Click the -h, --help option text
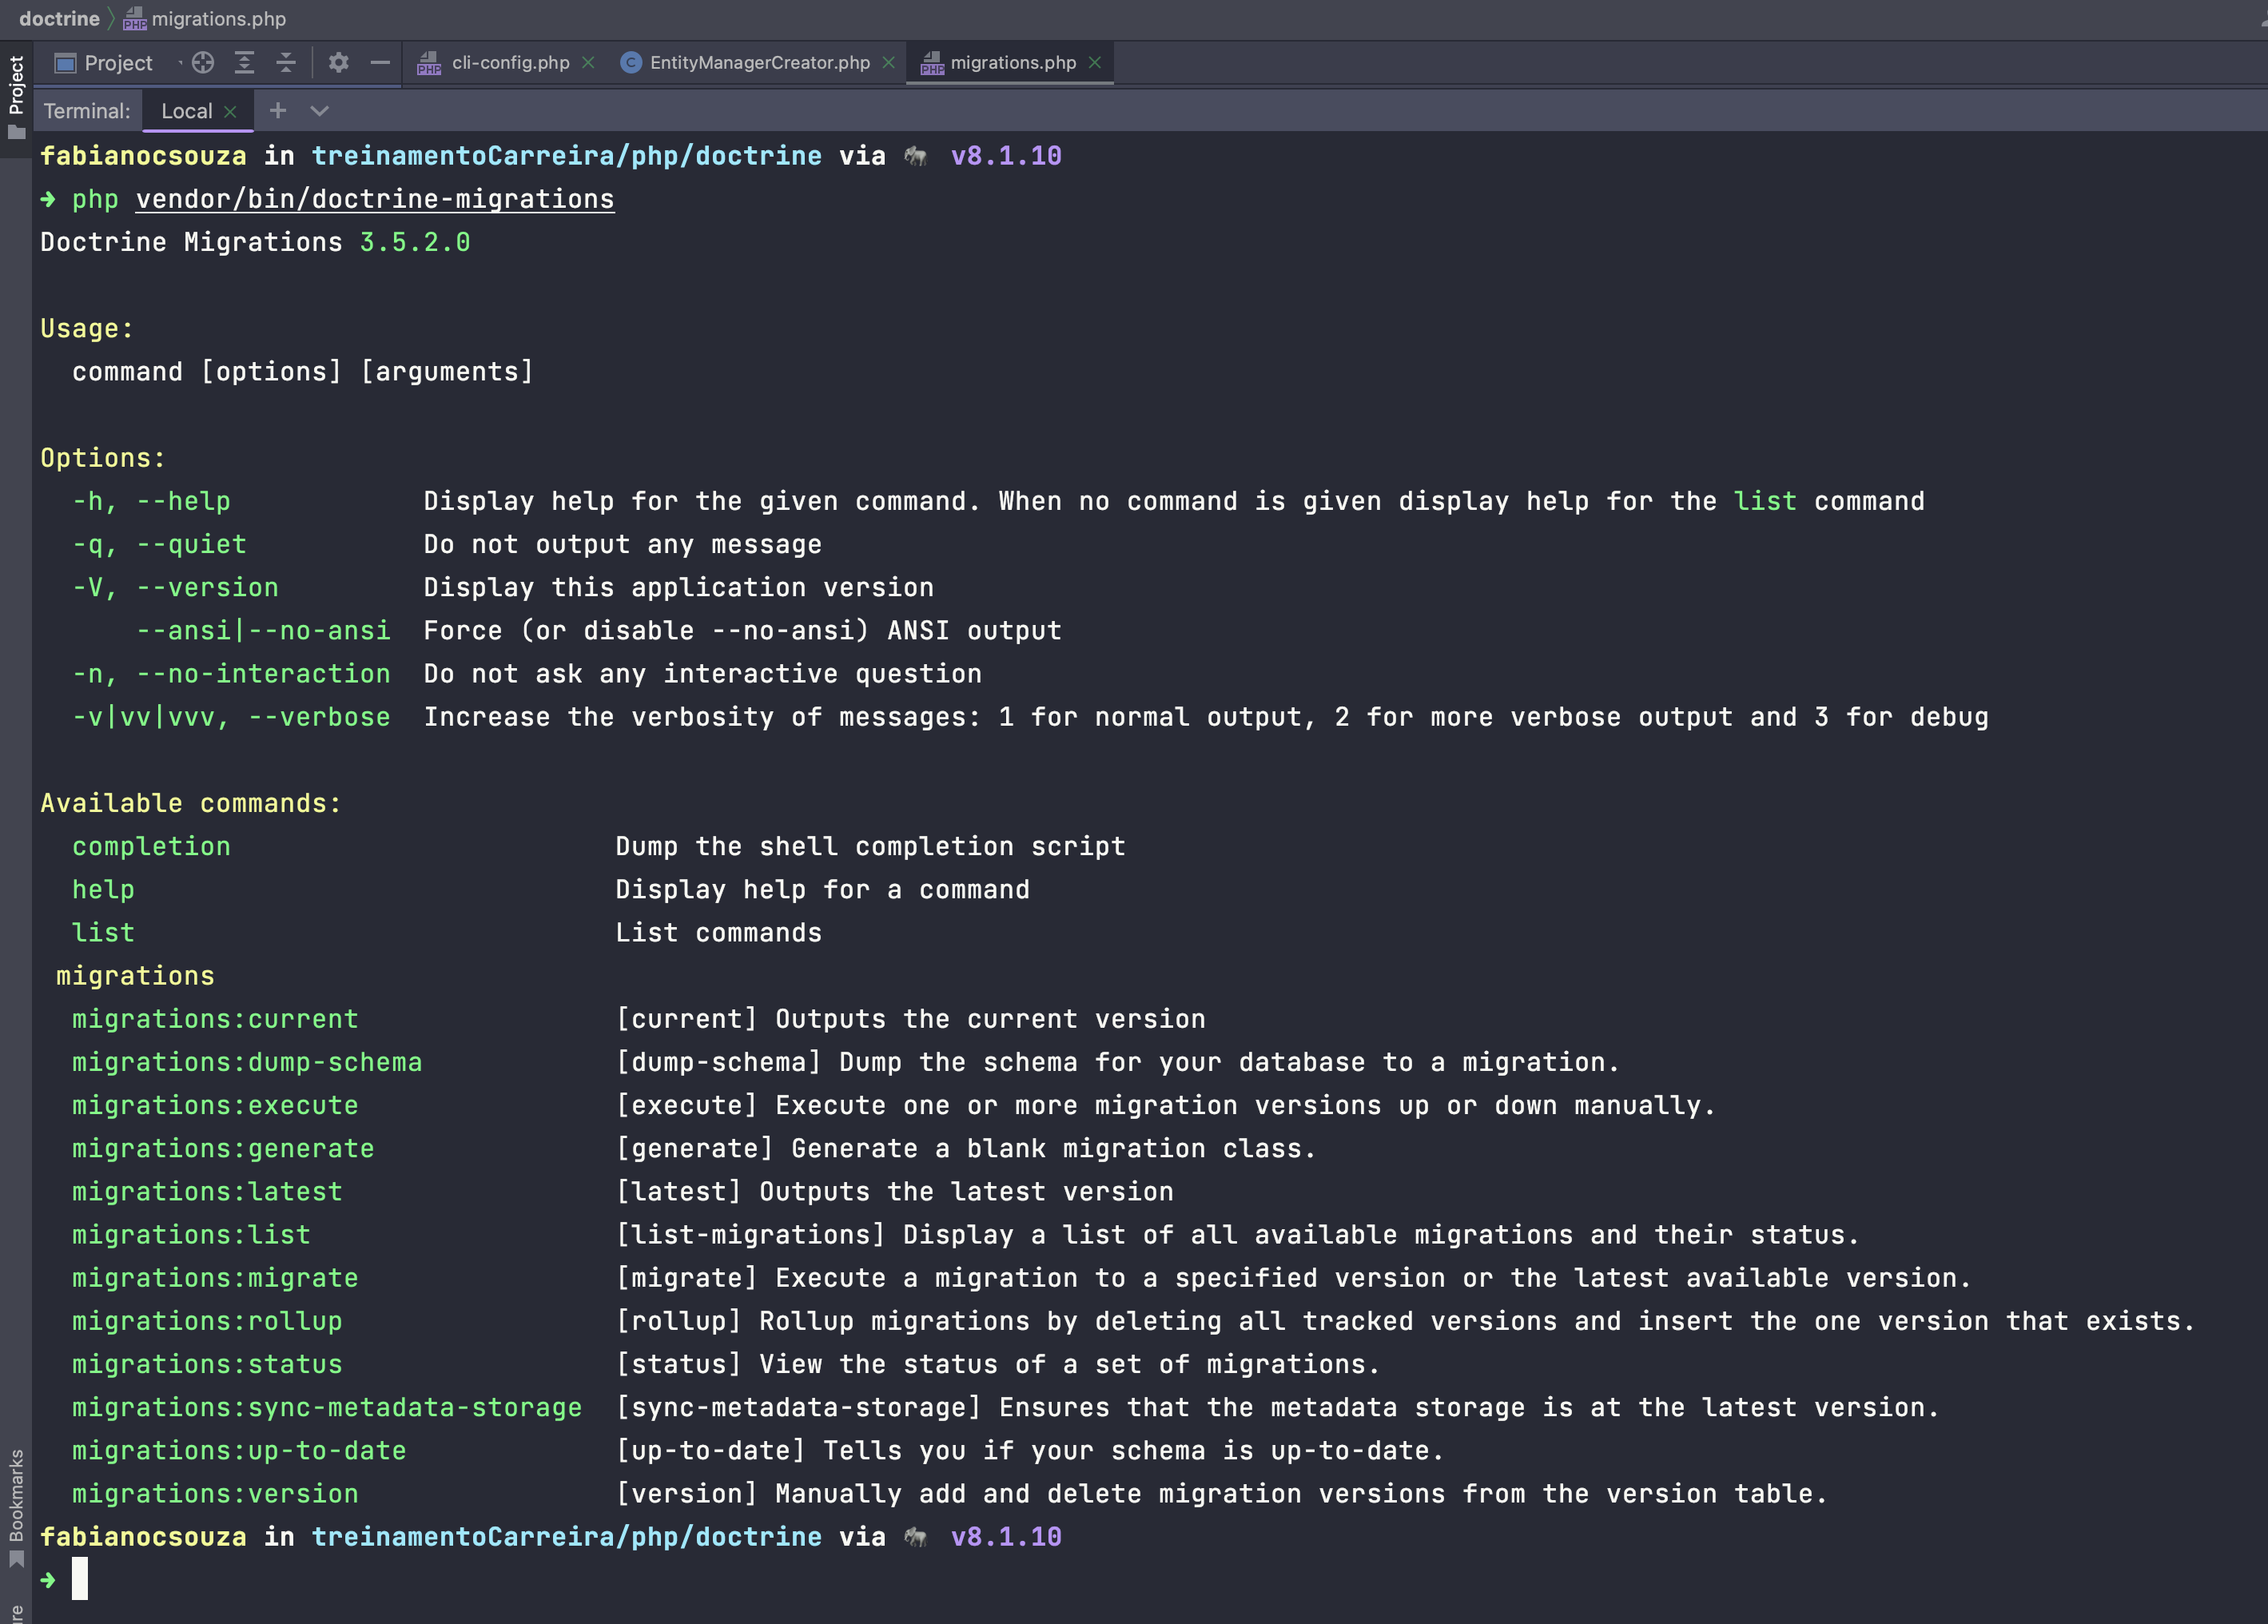 [x=151, y=501]
